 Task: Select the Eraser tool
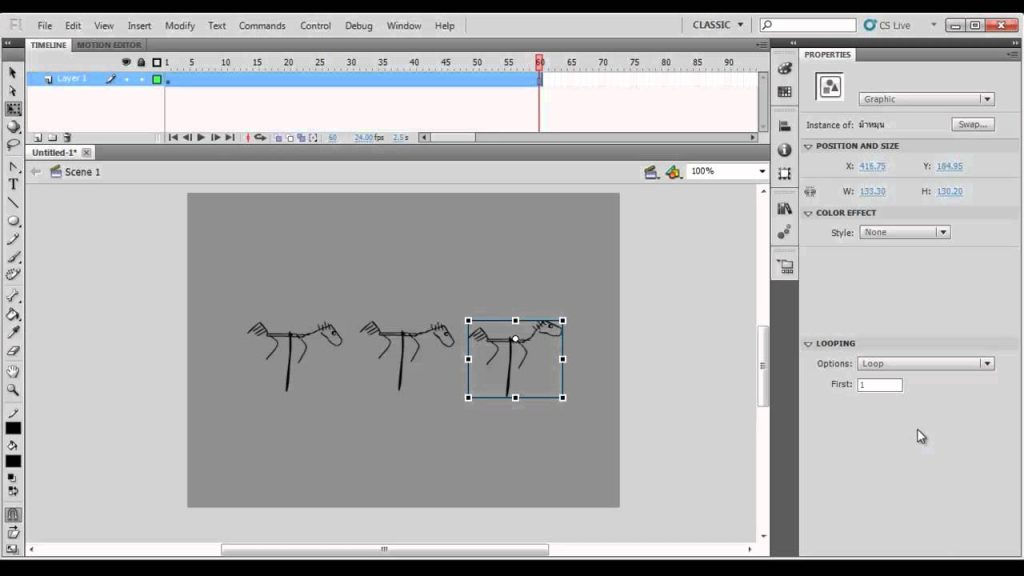pos(13,351)
